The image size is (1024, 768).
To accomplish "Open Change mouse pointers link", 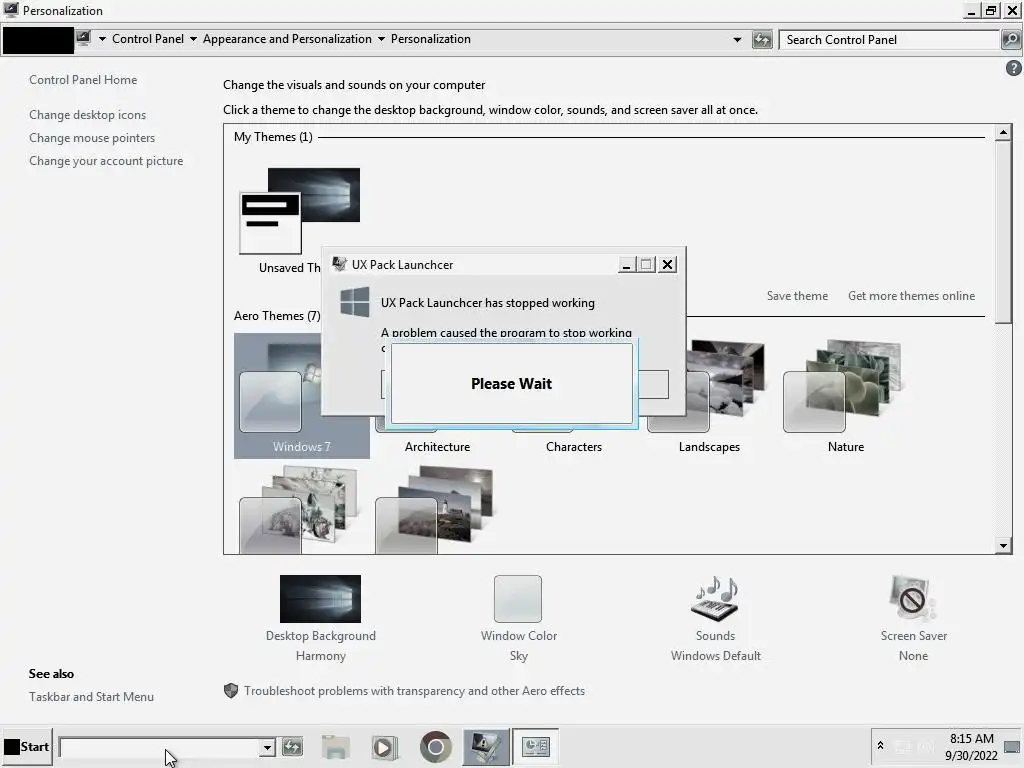I will [92, 138].
